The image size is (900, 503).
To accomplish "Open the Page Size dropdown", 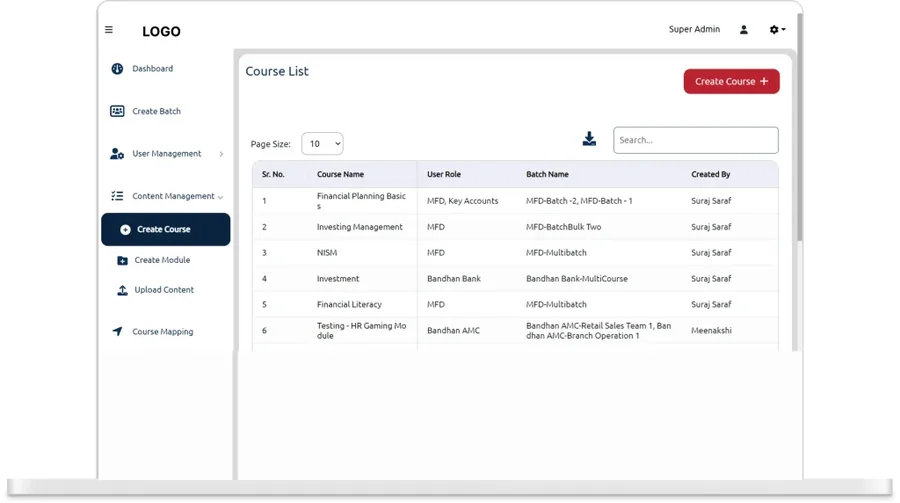I will point(322,144).
